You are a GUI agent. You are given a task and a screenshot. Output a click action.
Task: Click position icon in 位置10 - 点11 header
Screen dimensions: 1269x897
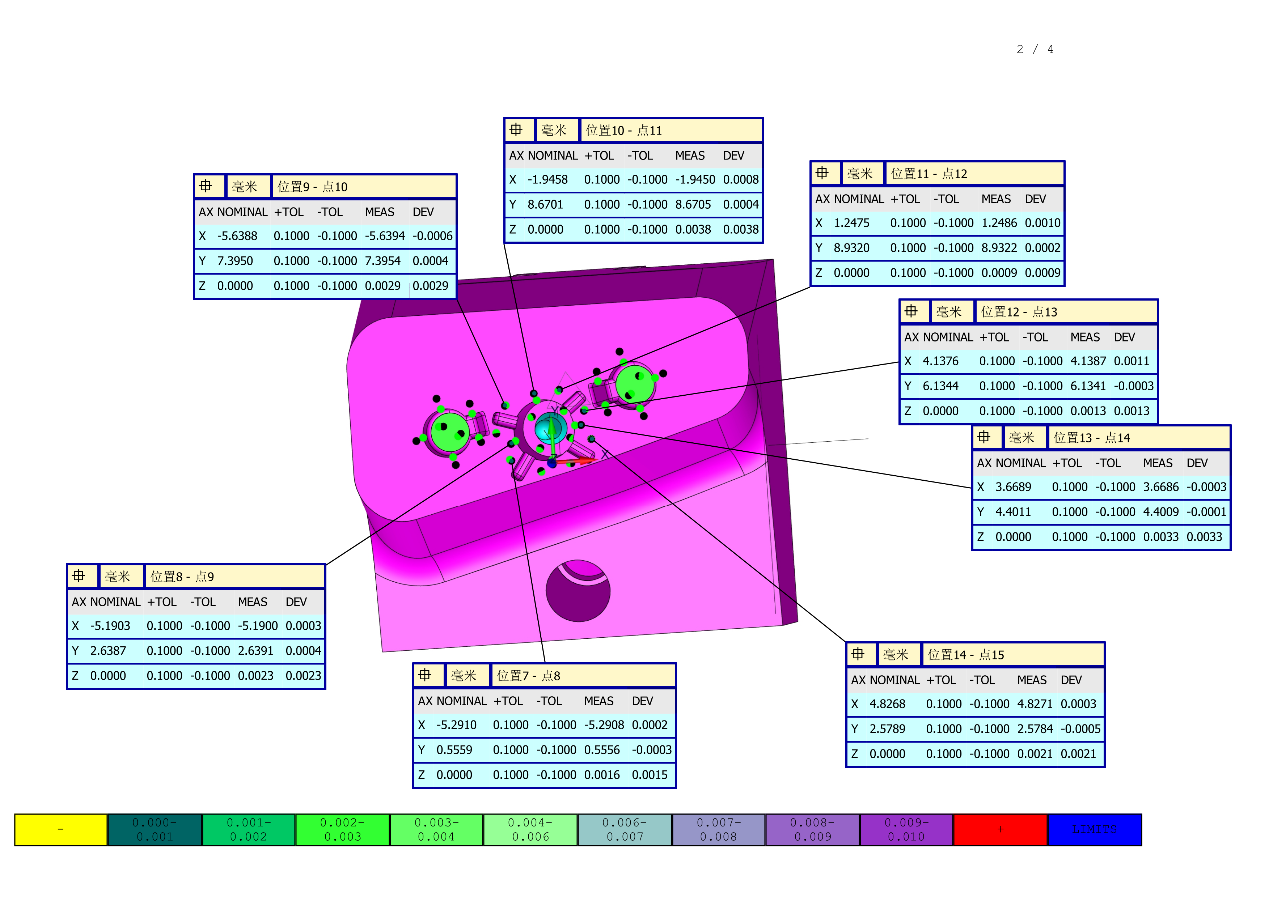(x=517, y=130)
